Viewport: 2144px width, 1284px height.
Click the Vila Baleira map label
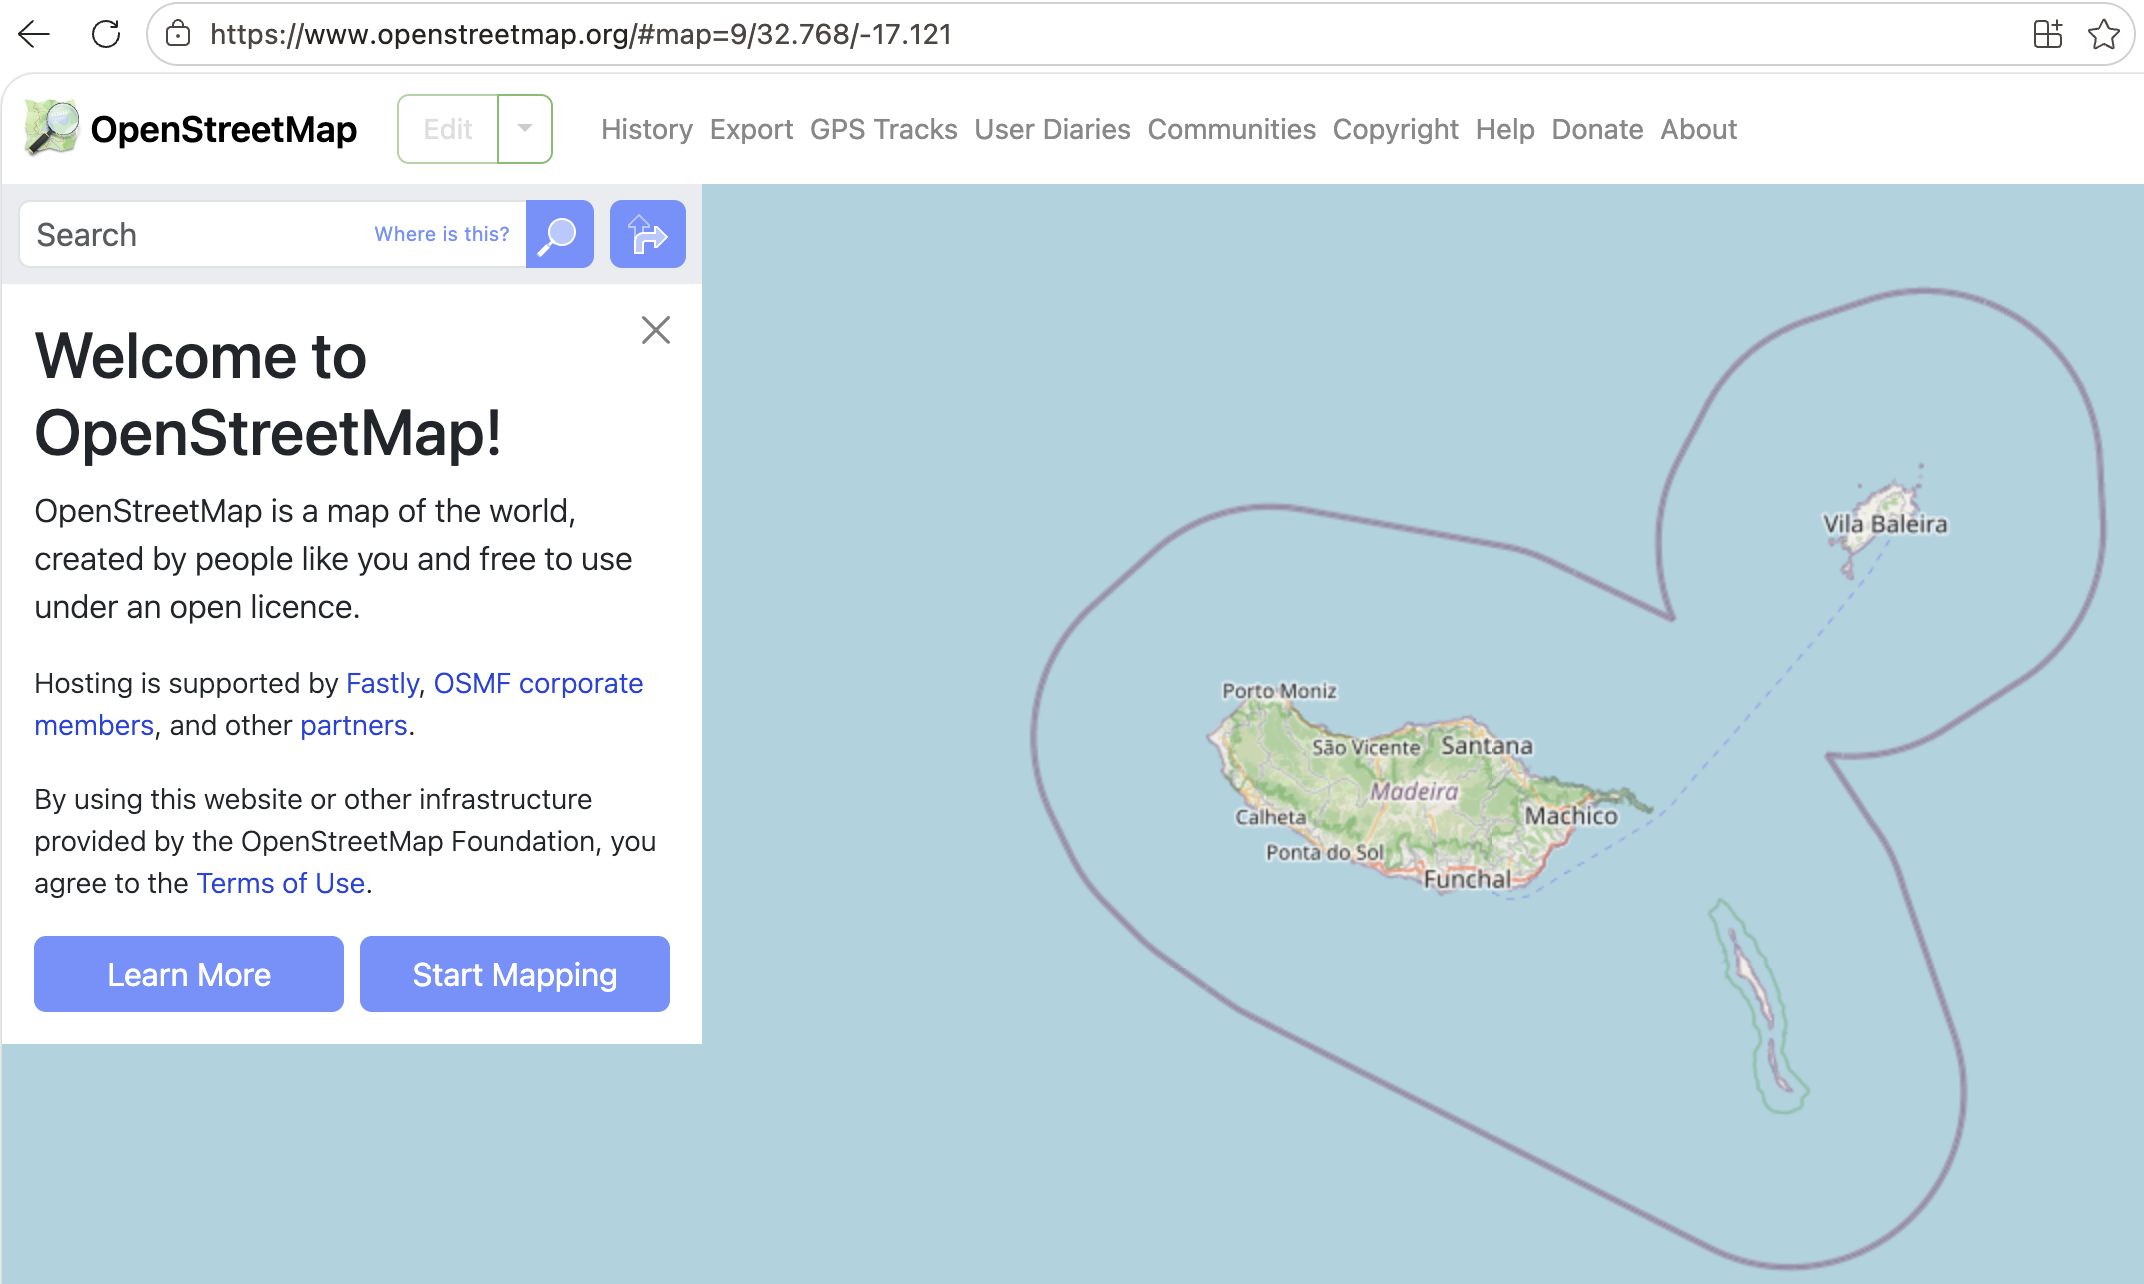click(x=1885, y=523)
